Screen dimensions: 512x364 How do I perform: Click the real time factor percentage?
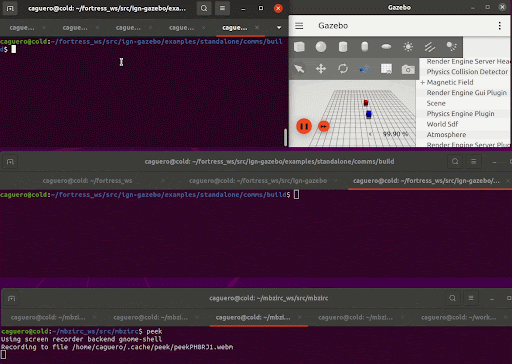pos(395,134)
